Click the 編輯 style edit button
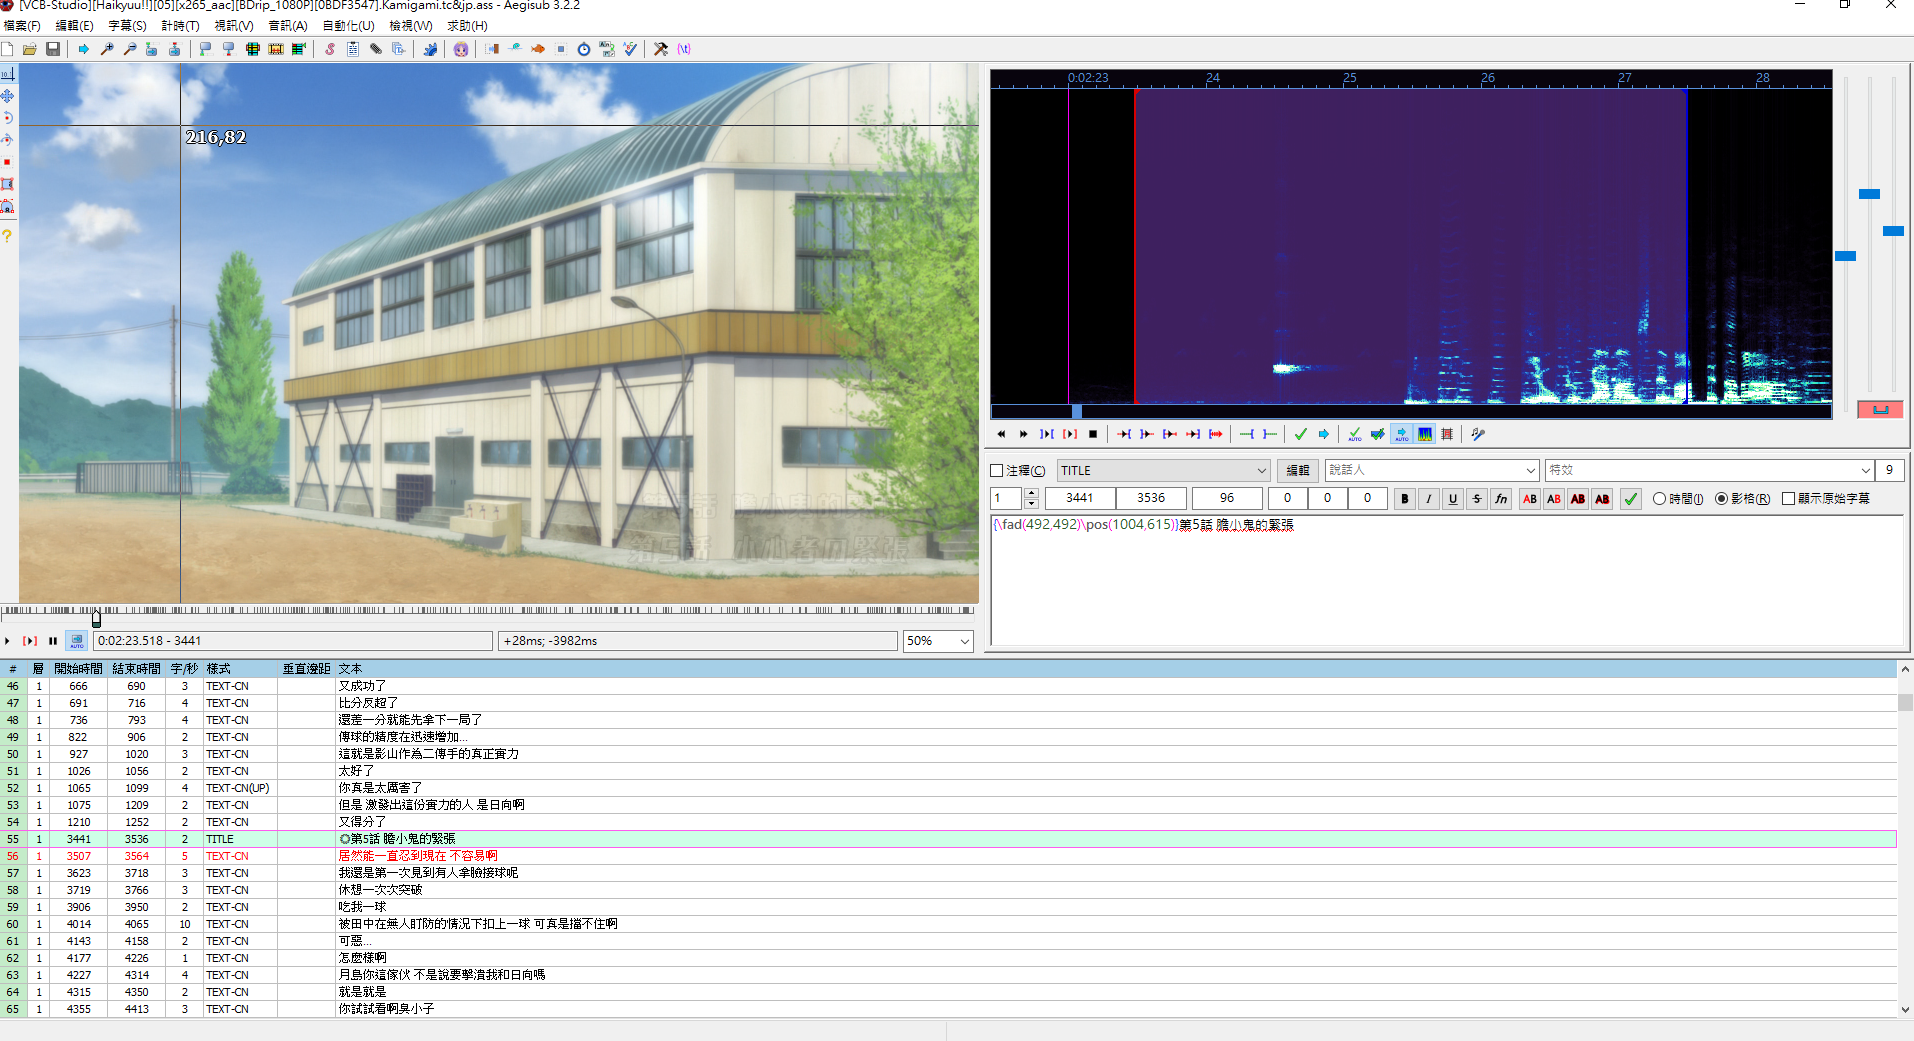The image size is (1914, 1041). click(x=1298, y=471)
